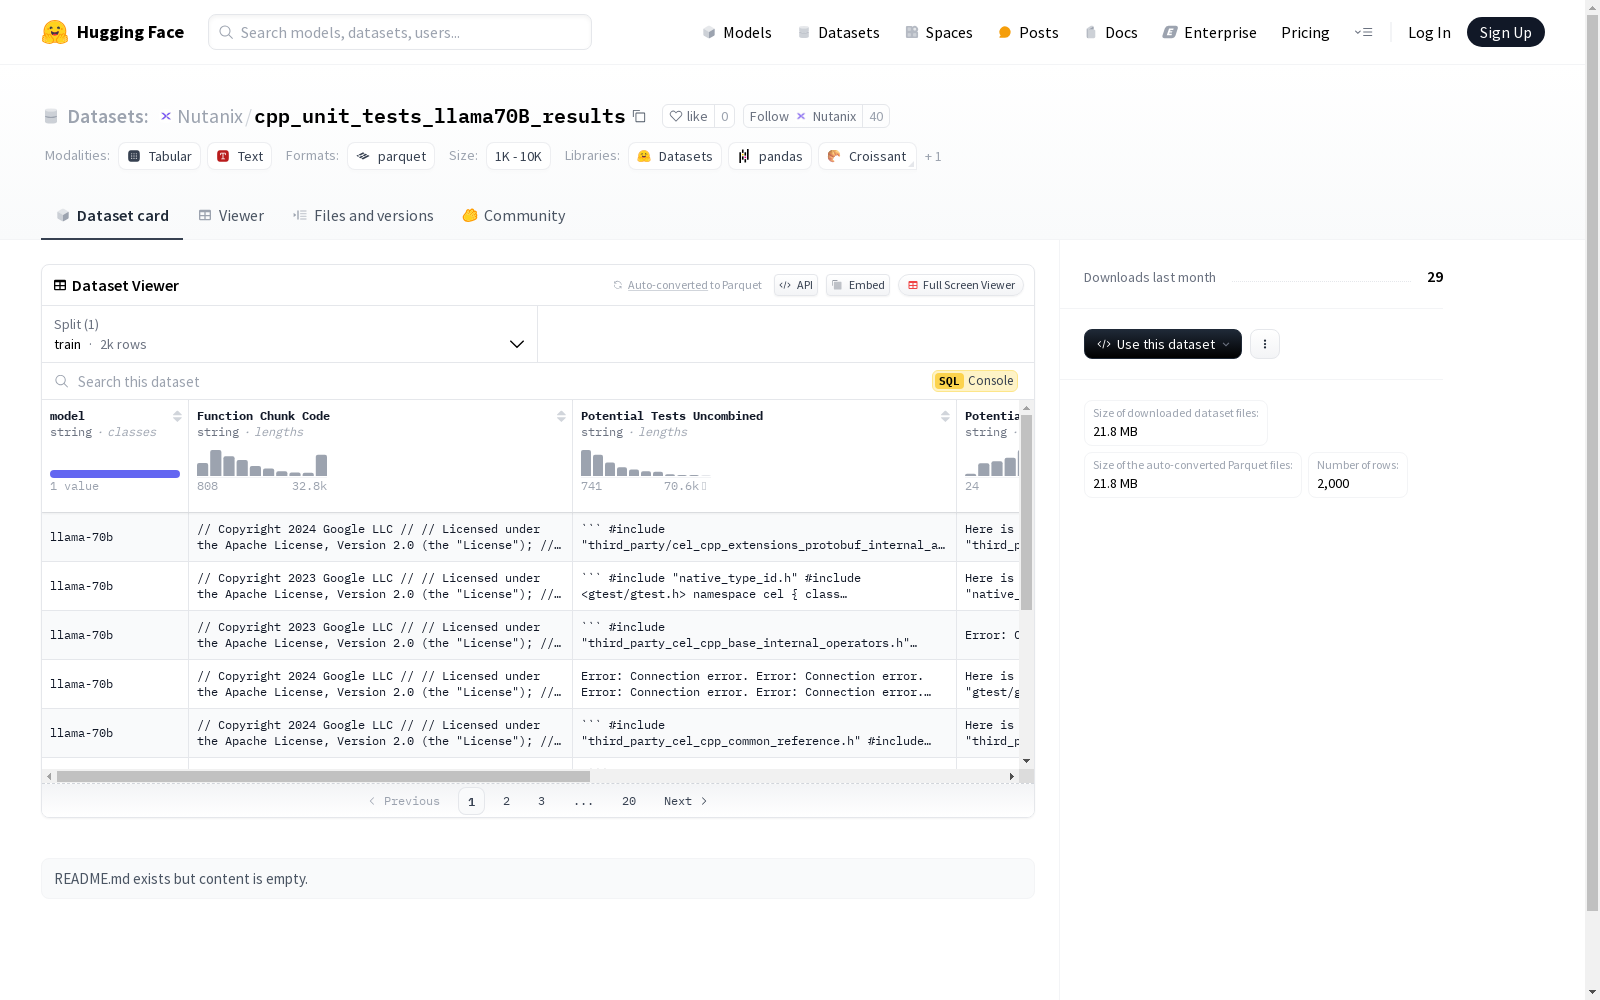Open the Pricing link

click(x=1305, y=32)
